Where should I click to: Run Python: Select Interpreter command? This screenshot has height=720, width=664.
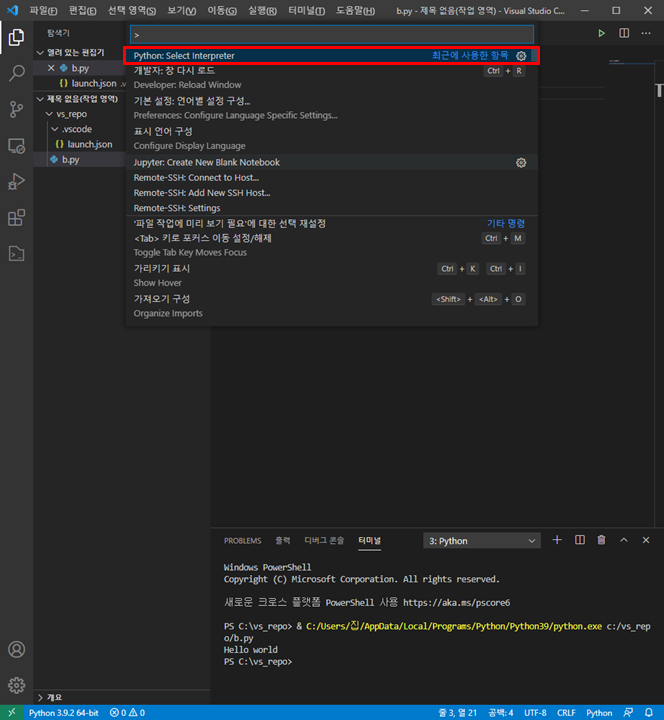(x=331, y=56)
